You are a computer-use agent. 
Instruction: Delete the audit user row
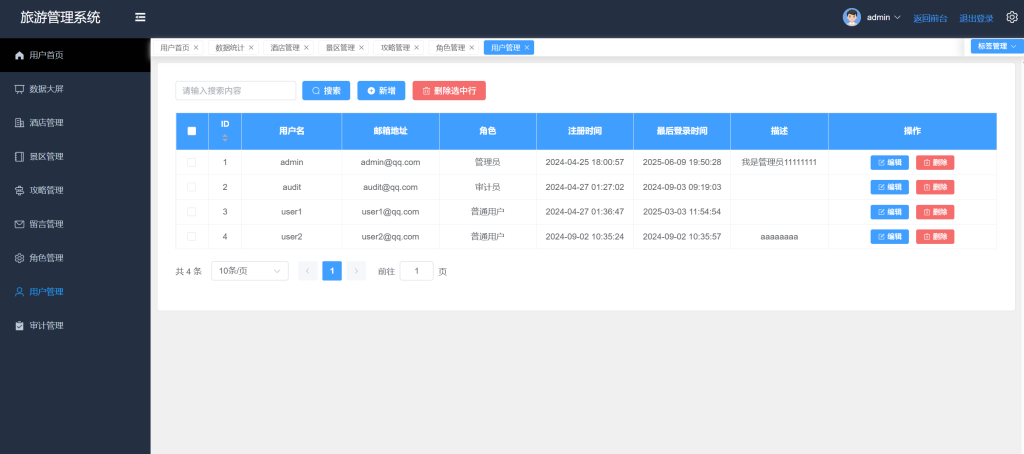(935, 187)
